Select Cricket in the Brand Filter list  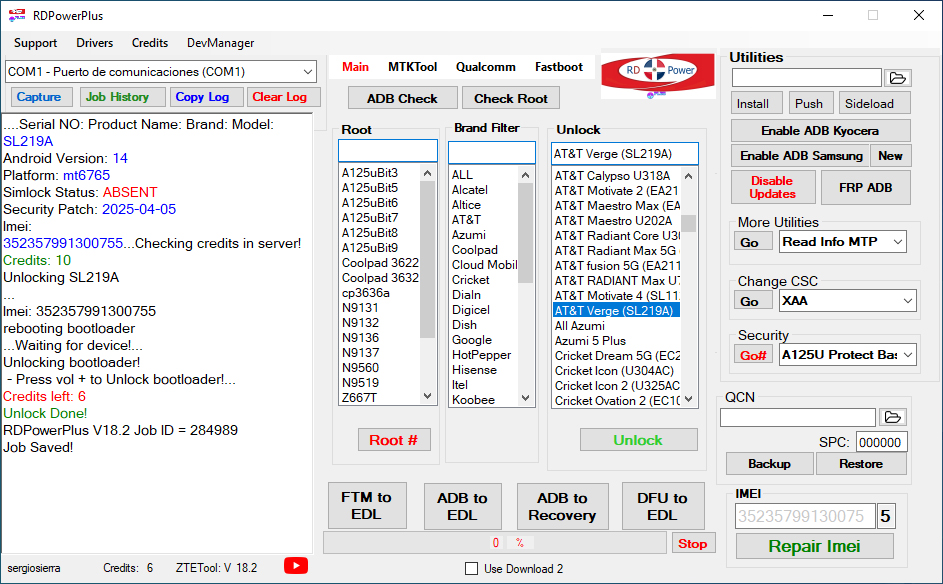point(470,280)
